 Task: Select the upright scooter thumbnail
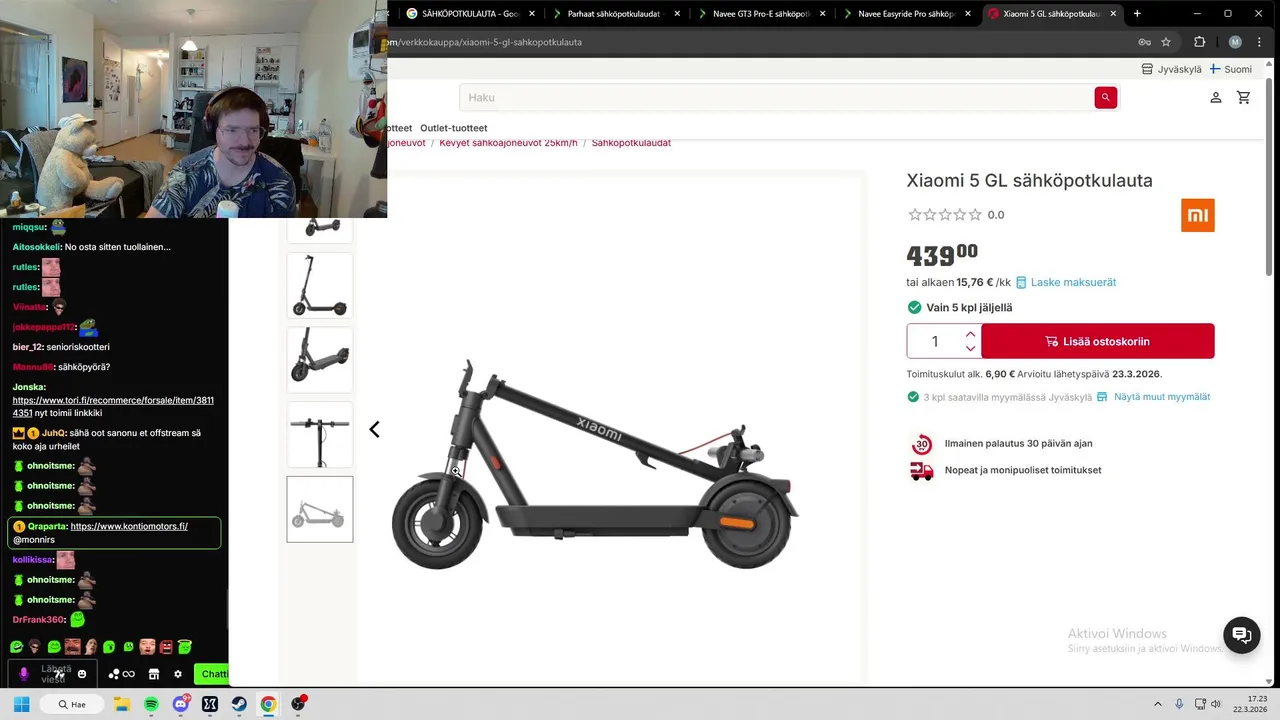[320, 285]
